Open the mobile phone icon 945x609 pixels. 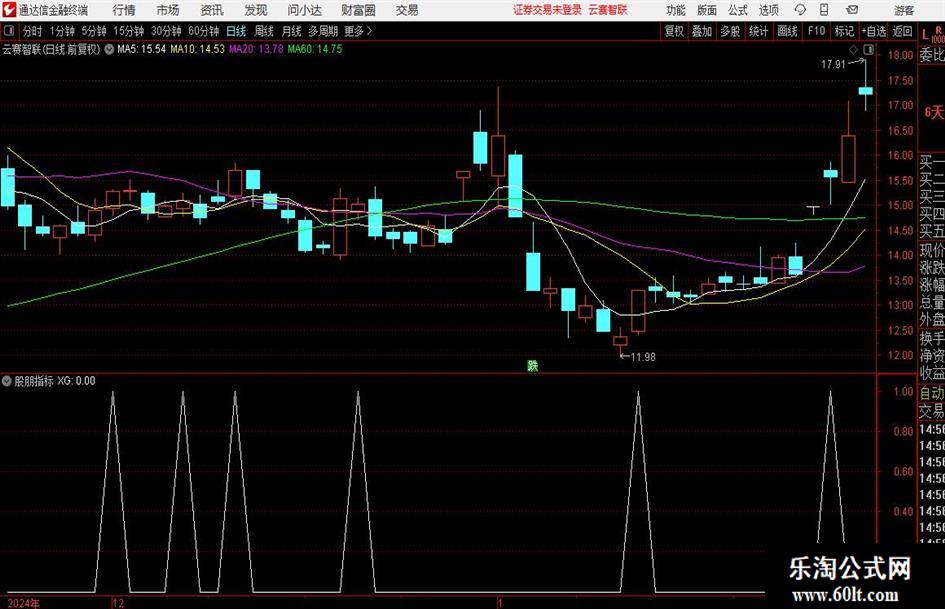(x=824, y=10)
